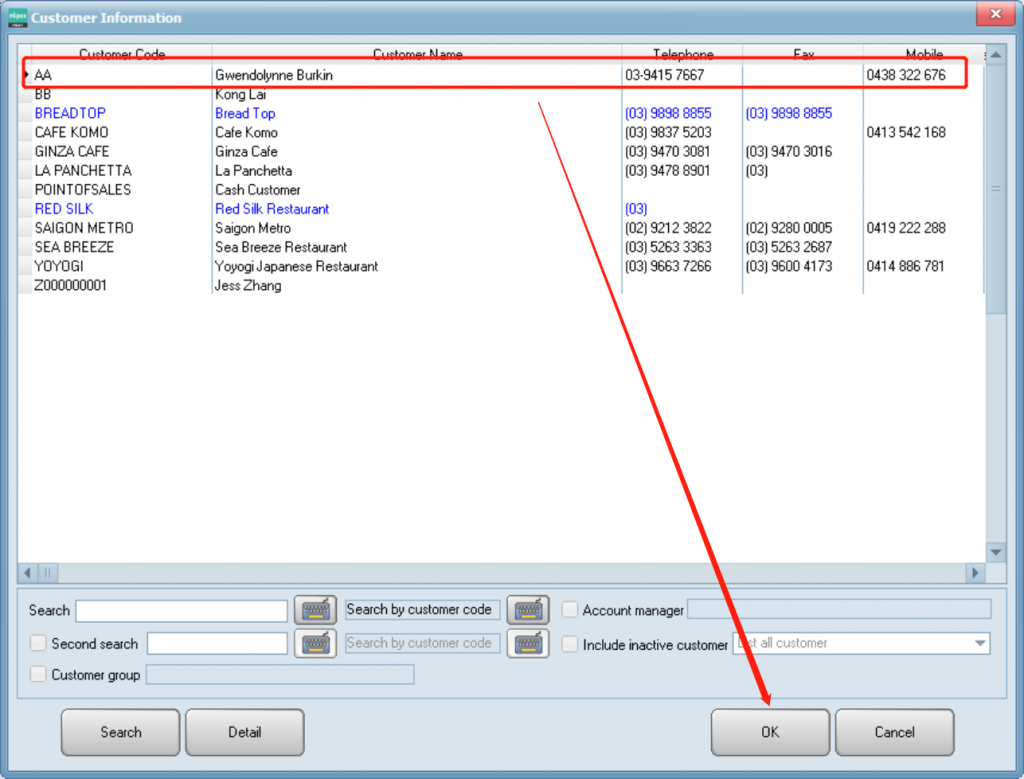Viewport: 1024px width, 779px height.
Task: Expand the List all customer dropdown
Action: [x=980, y=644]
